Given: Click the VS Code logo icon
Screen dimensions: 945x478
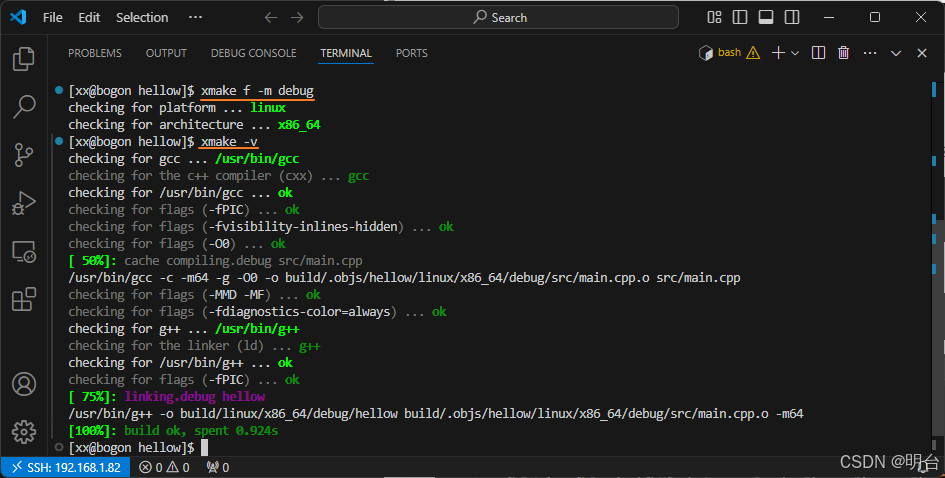Looking at the screenshot, I should click(x=18, y=17).
